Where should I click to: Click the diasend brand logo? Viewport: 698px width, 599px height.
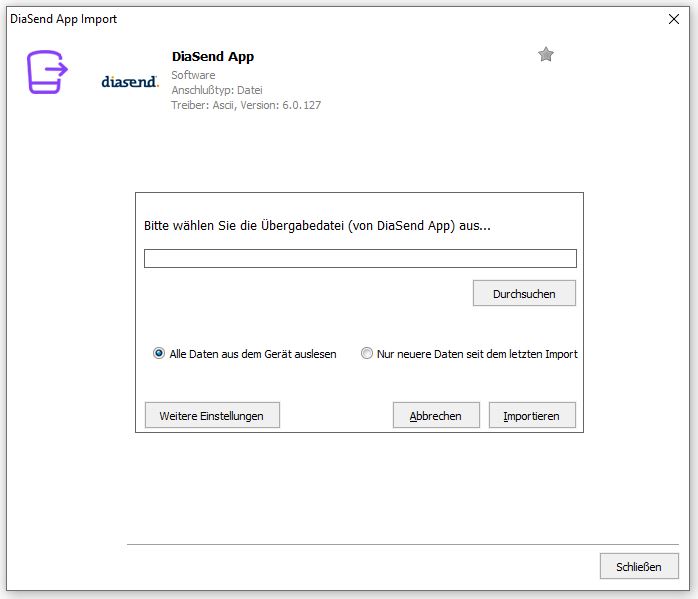130,81
